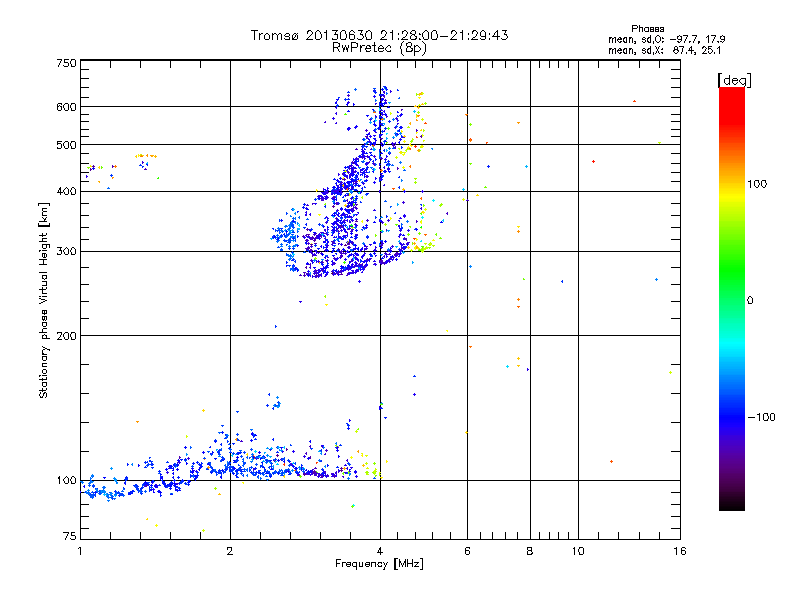800x600 pixels.
Task: Click the '6' x-axis tick label
Action: tap(467, 551)
